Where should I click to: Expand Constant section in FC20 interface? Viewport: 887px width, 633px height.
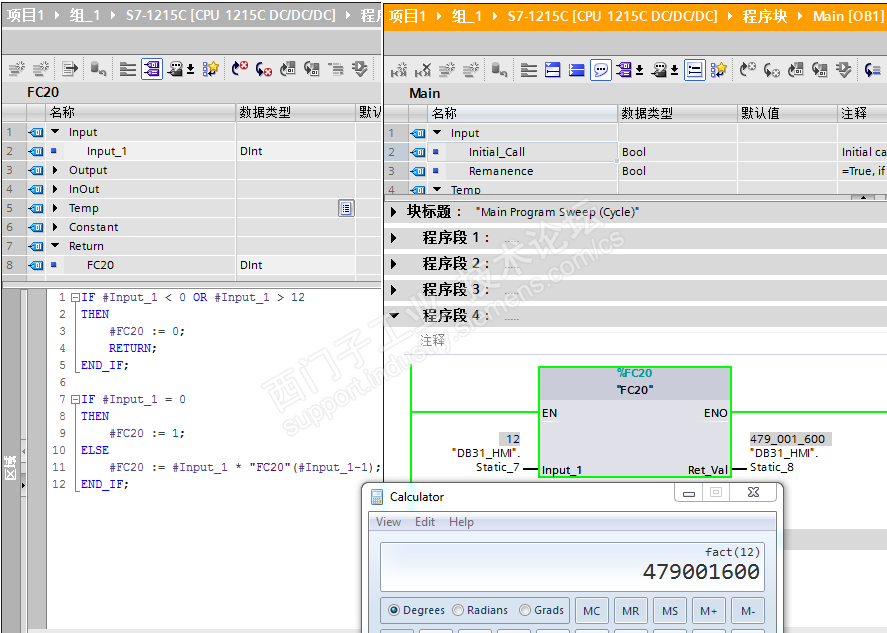tap(55, 227)
